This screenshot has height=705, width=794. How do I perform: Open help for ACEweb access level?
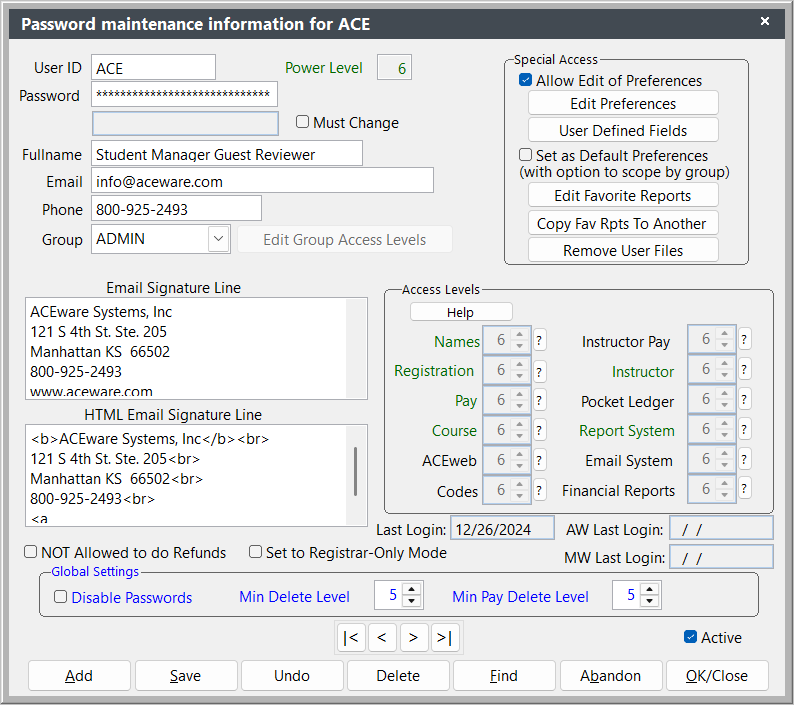click(539, 460)
